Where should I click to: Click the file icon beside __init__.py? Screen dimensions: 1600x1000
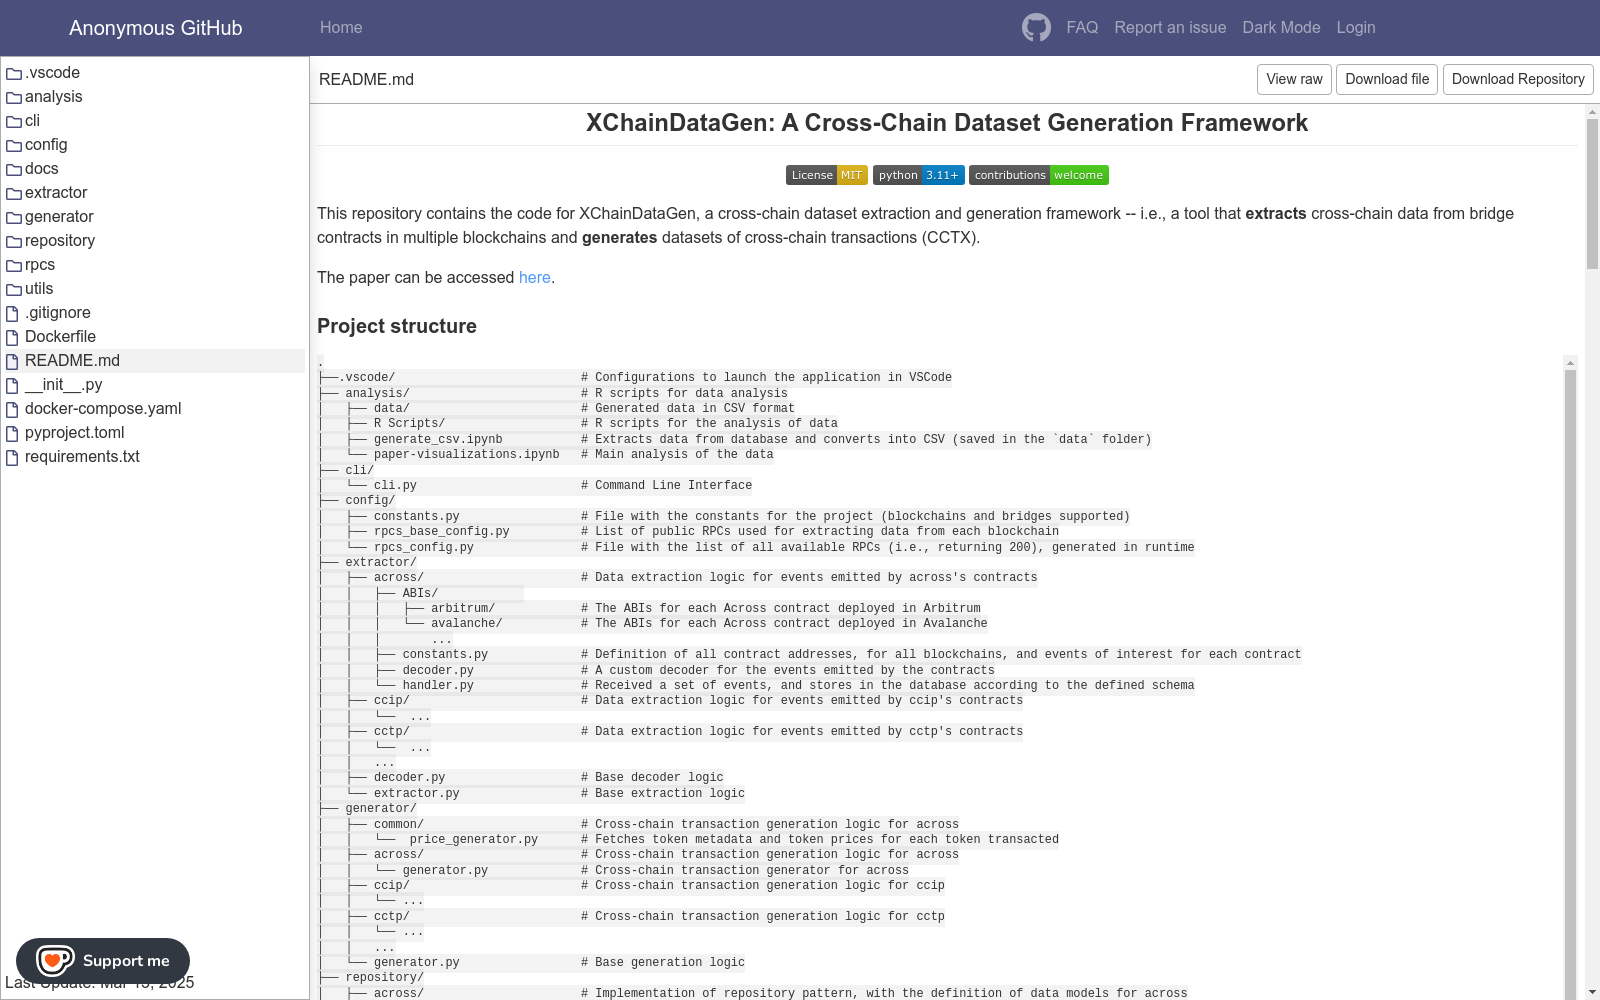point(13,385)
